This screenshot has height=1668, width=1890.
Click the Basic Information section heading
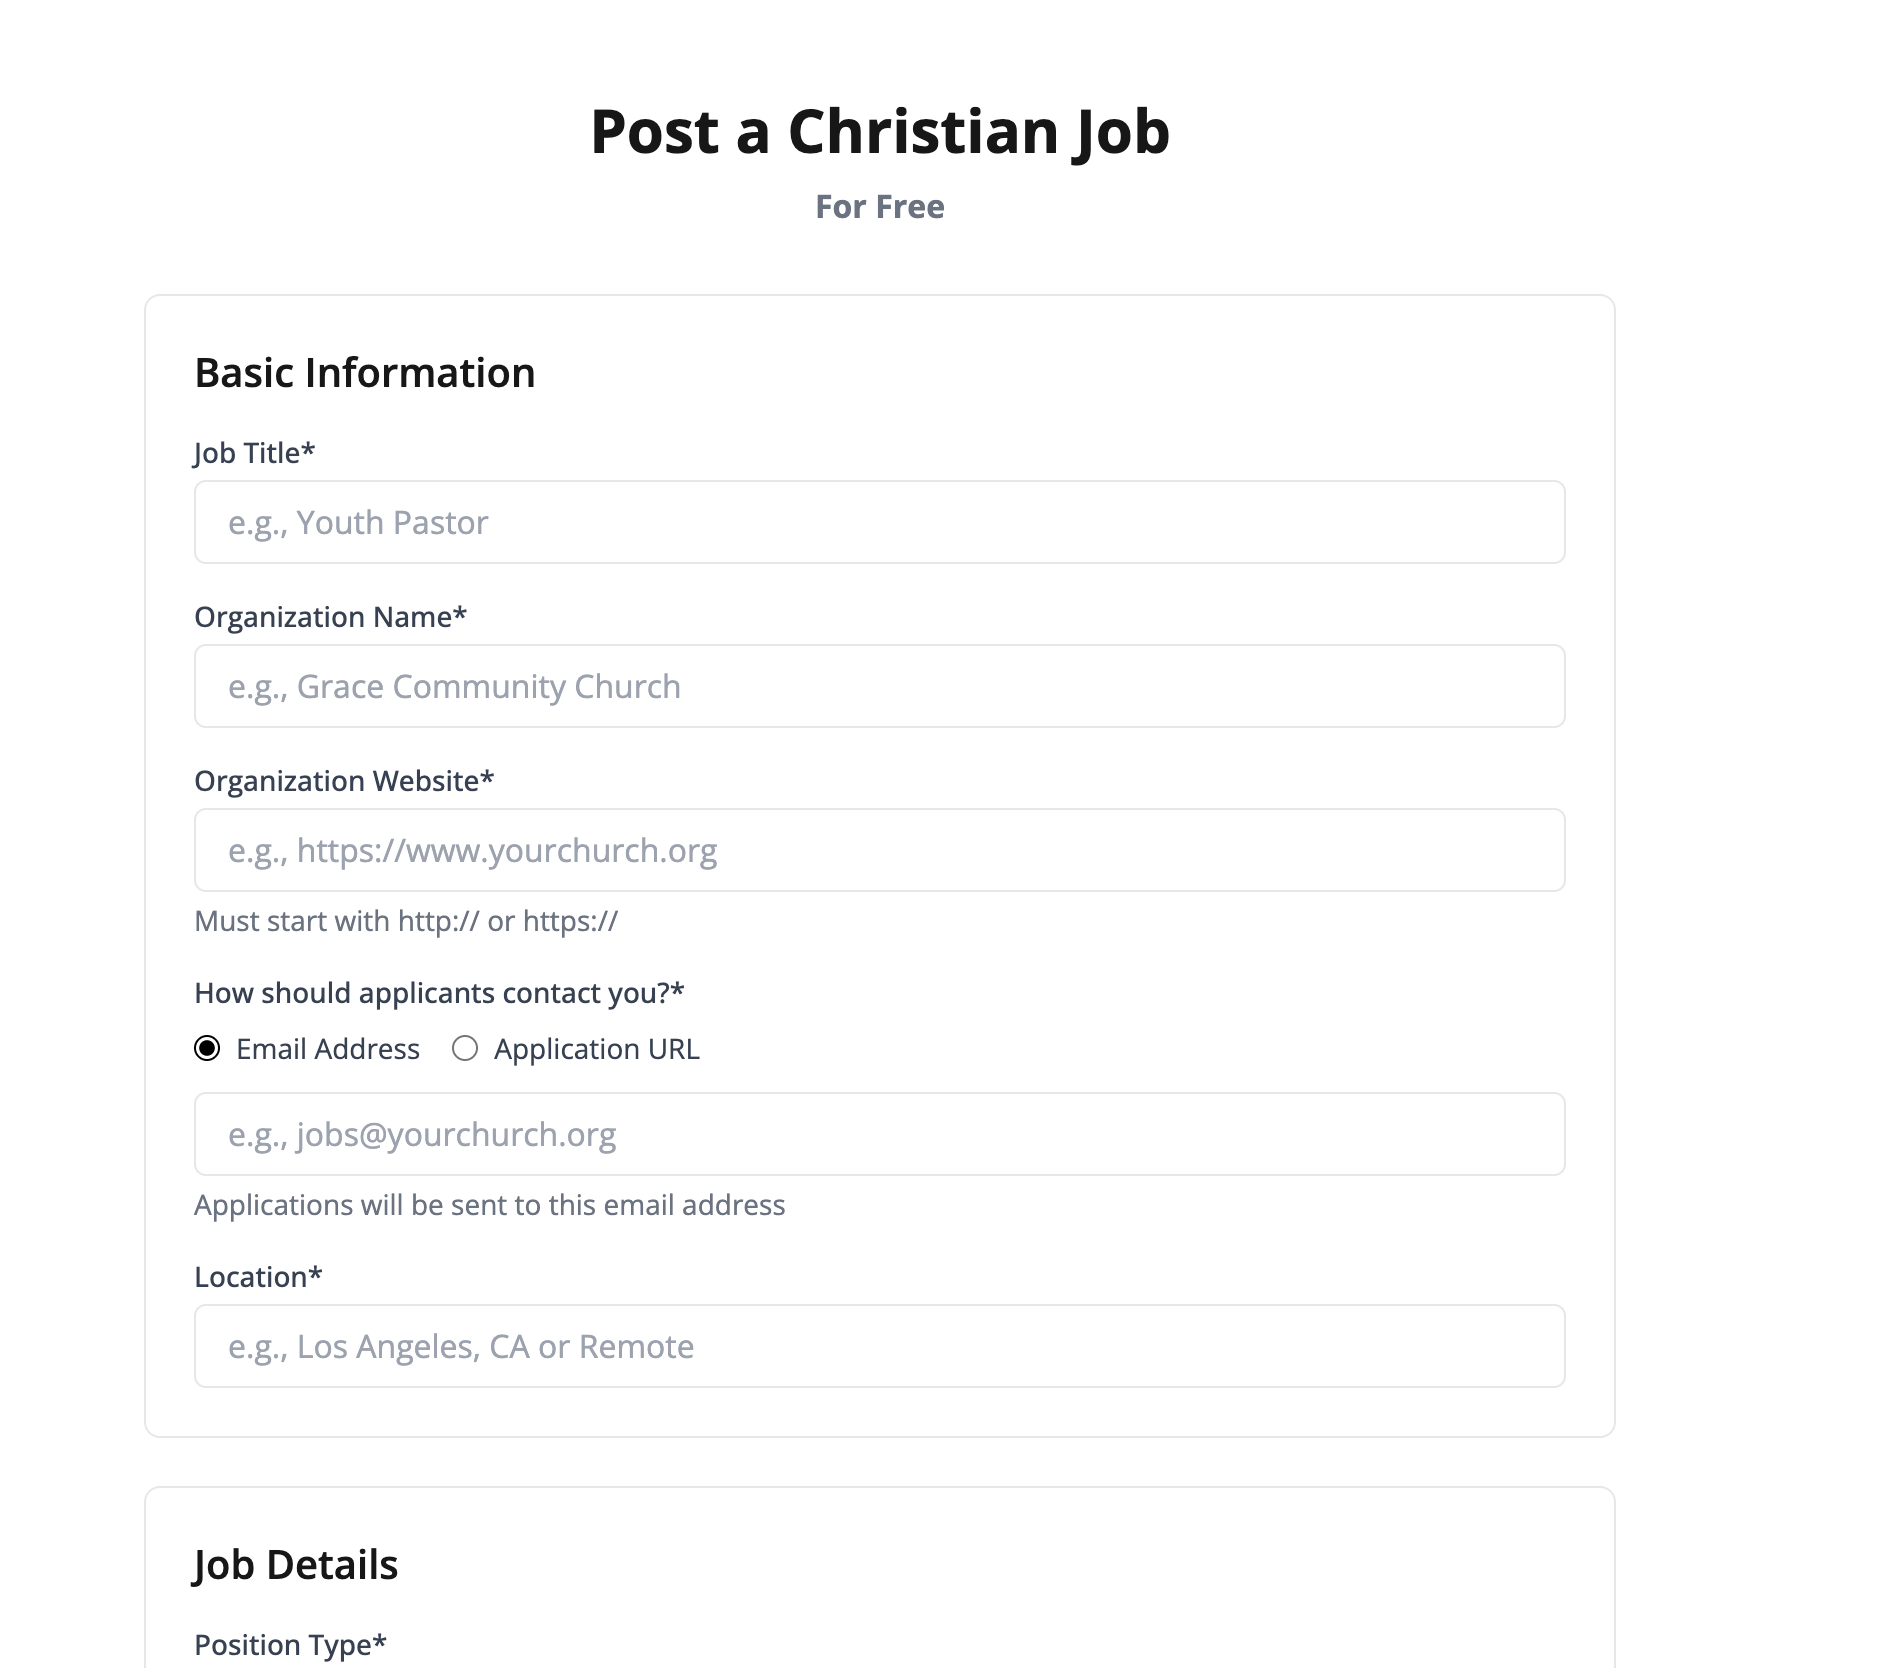tap(365, 372)
